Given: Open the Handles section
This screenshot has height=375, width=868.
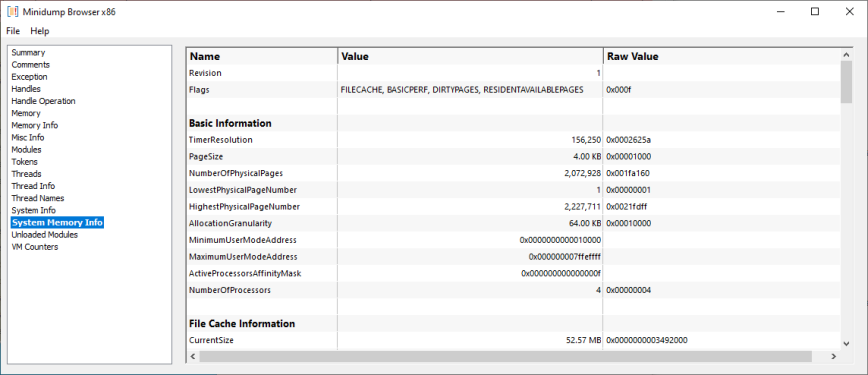Looking at the screenshot, I should click(x=26, y=89).
